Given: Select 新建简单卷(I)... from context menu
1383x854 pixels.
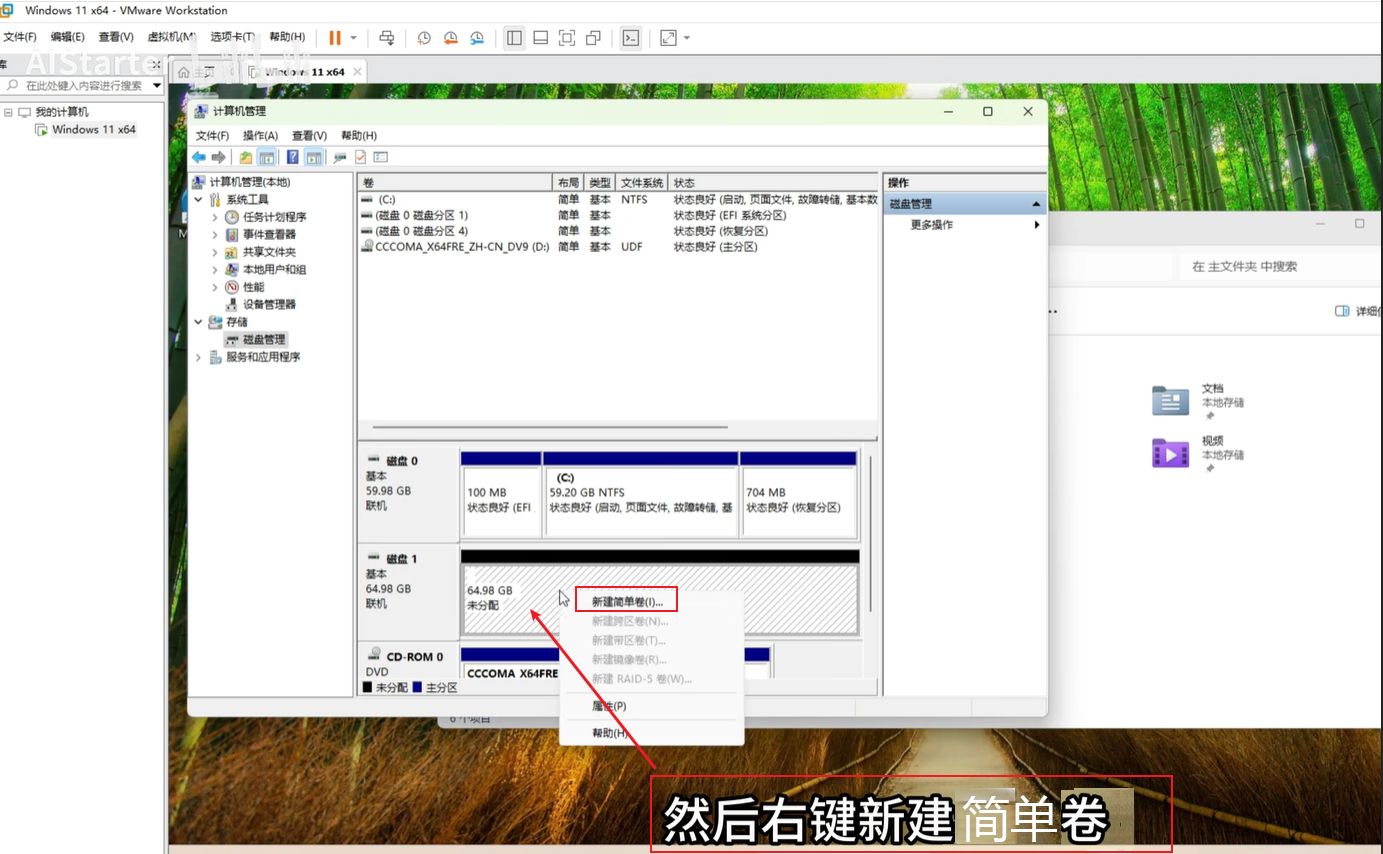Looking at the screenshot, I should (x=627, y=602).
